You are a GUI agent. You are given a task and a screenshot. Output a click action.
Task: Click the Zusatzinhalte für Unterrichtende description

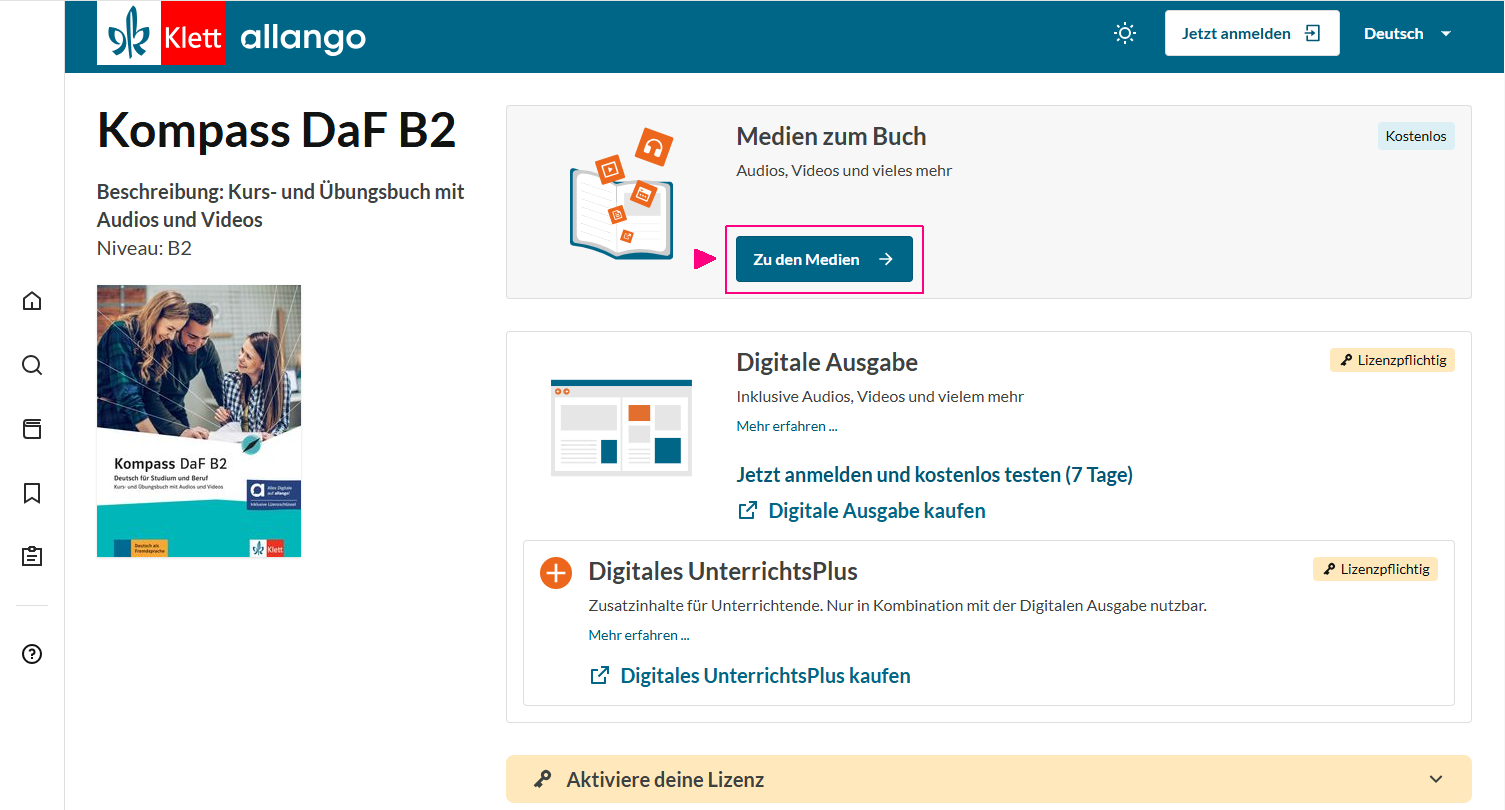[898, 606]
